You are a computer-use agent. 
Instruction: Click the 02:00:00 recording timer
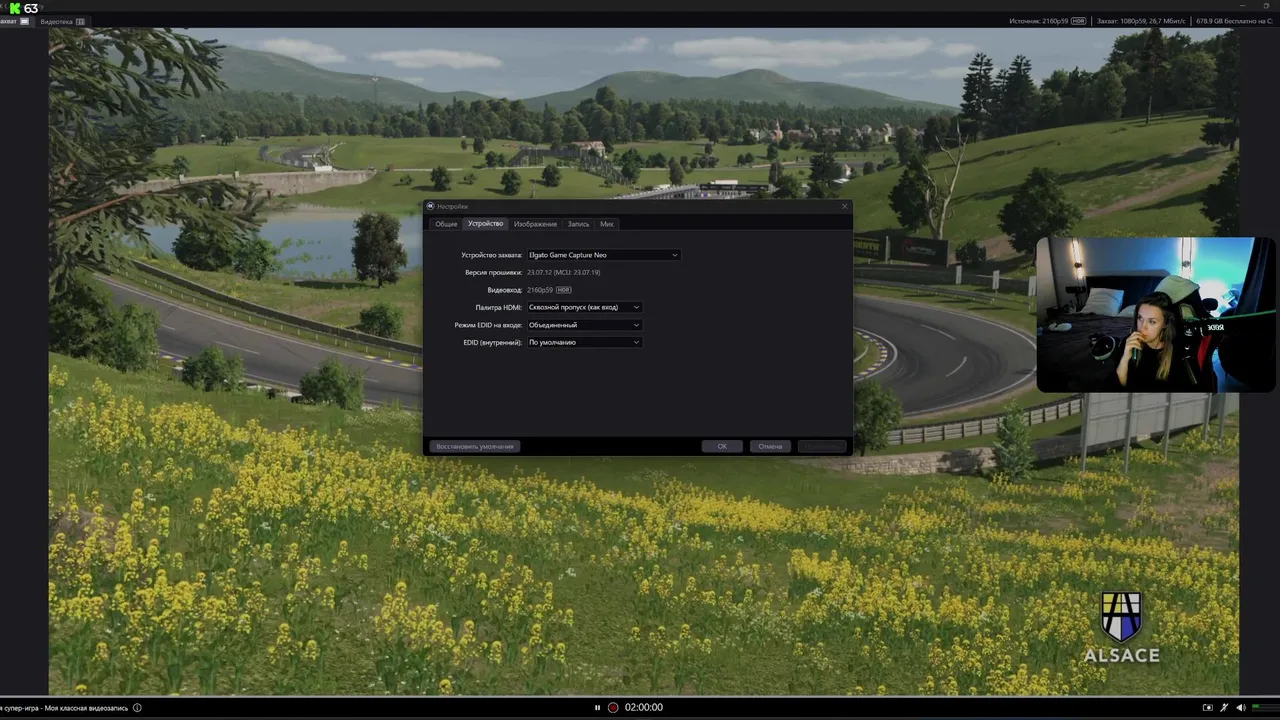(x=644, y=707)
